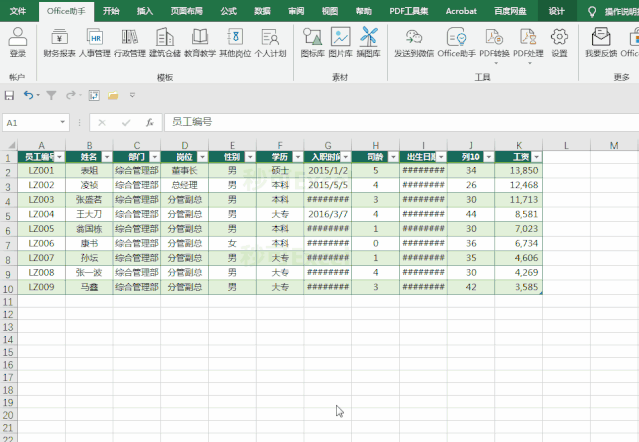639x442 pixels.
Task: Open the 图标库 icon library
Action: point(313,42)
